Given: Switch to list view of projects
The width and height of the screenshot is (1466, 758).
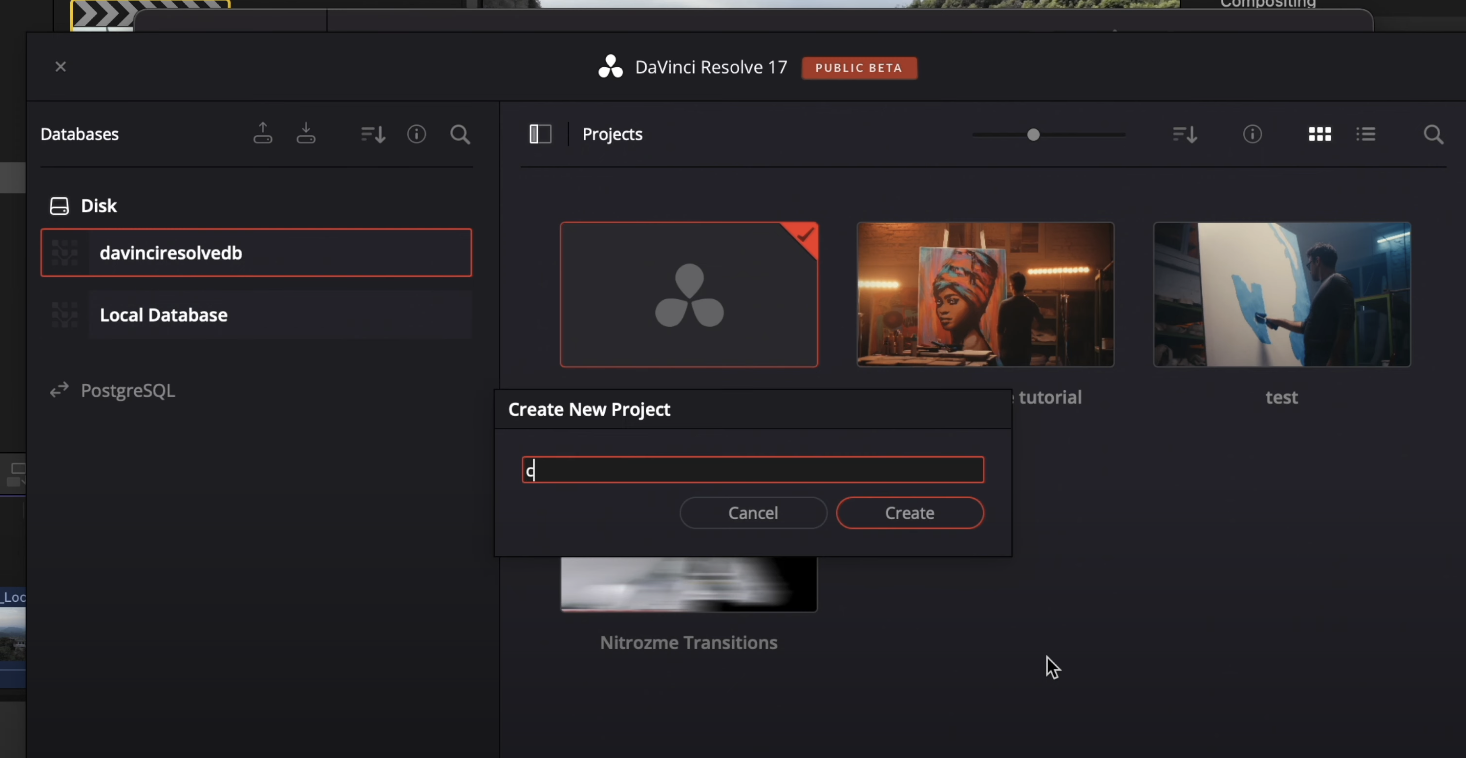Looking at the screenshot, I should click(x=1366, y=134).
